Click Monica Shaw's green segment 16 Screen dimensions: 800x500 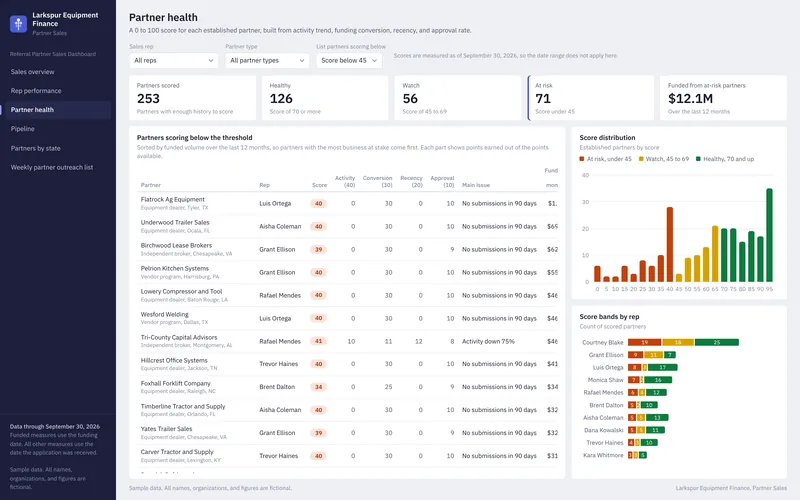658,380
